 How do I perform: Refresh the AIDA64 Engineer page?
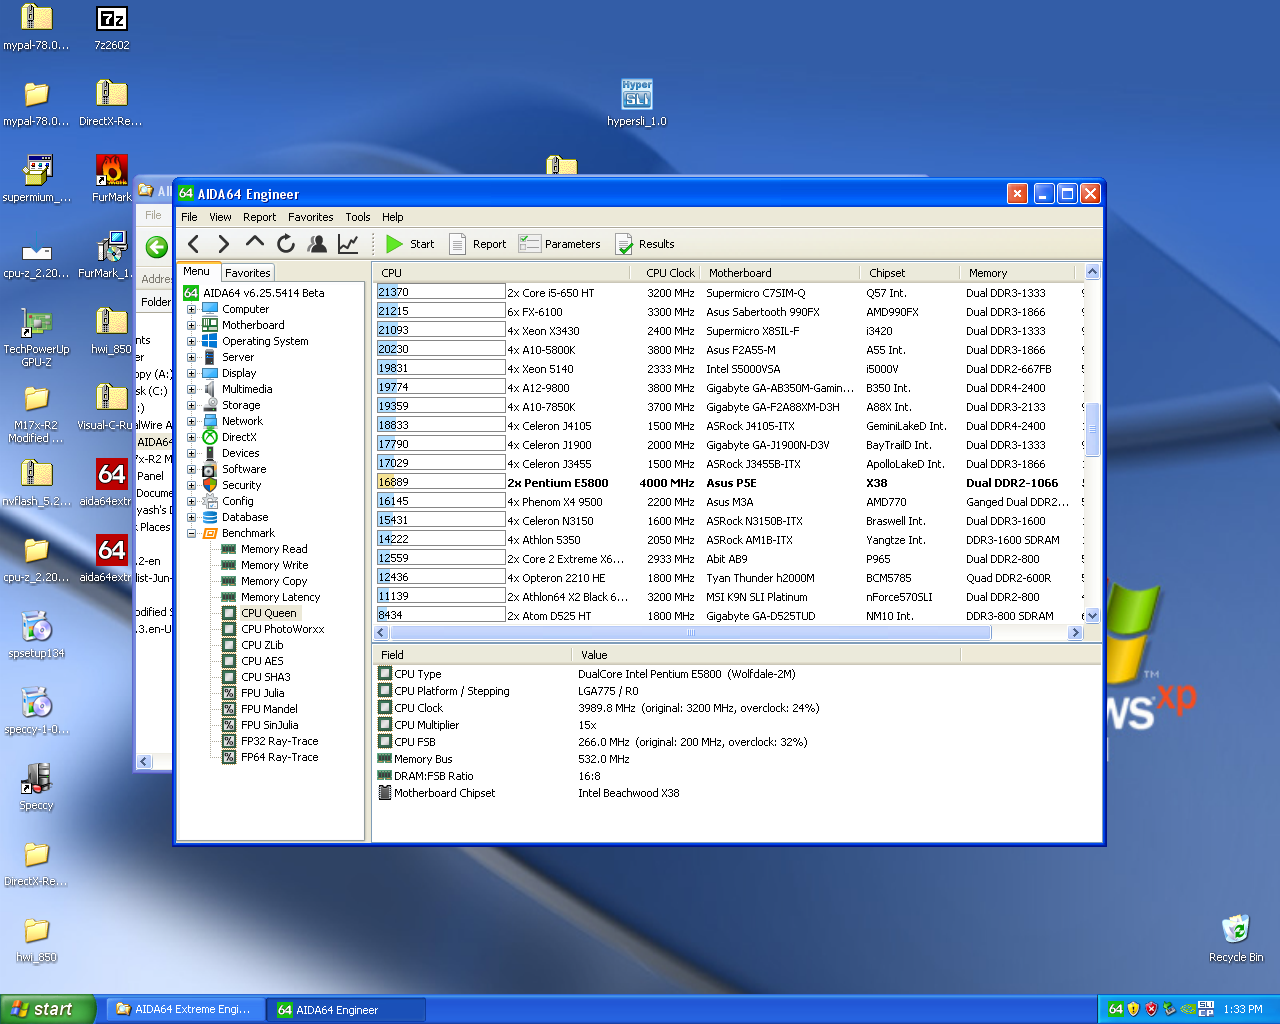point(286,244)
